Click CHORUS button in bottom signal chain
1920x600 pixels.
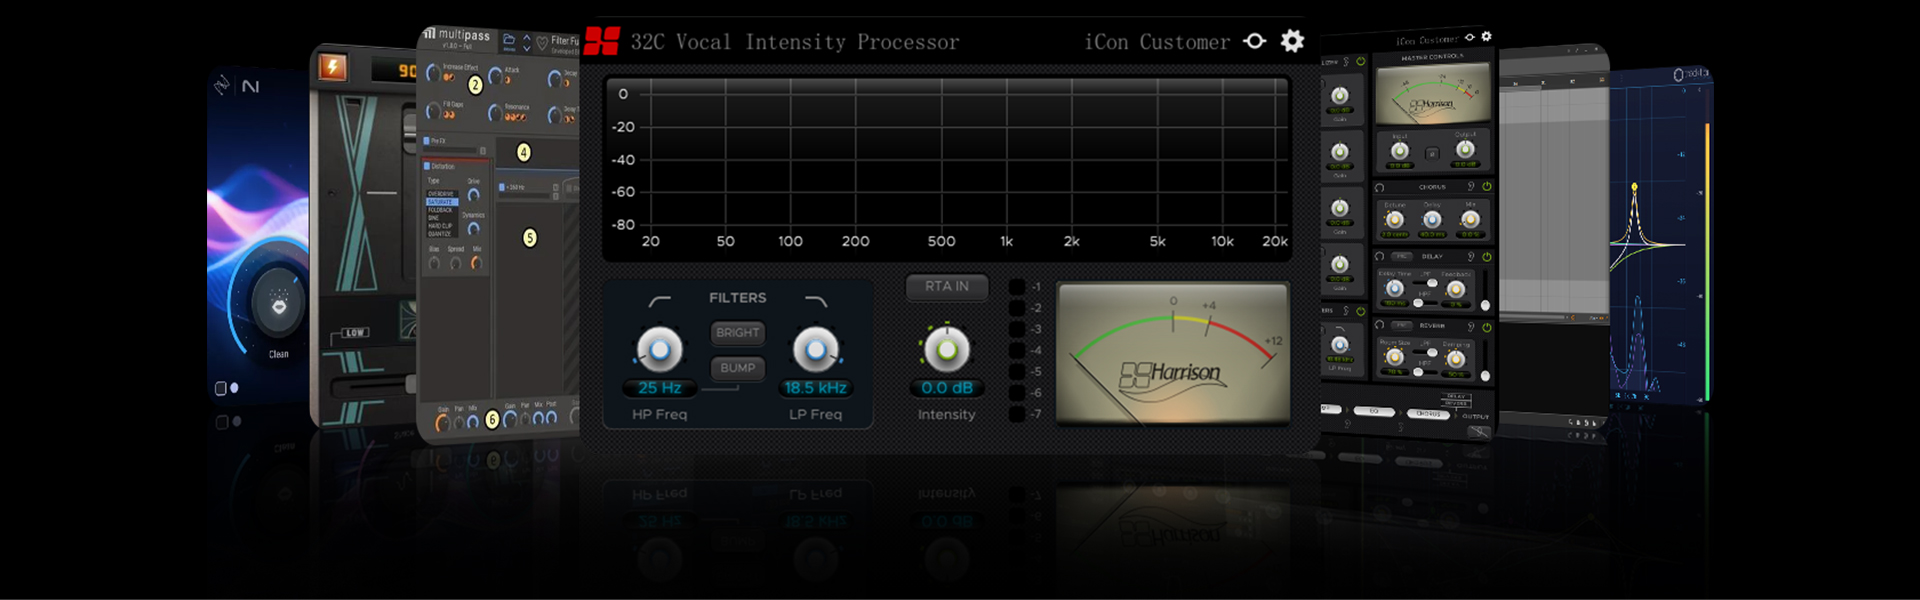1427,414
